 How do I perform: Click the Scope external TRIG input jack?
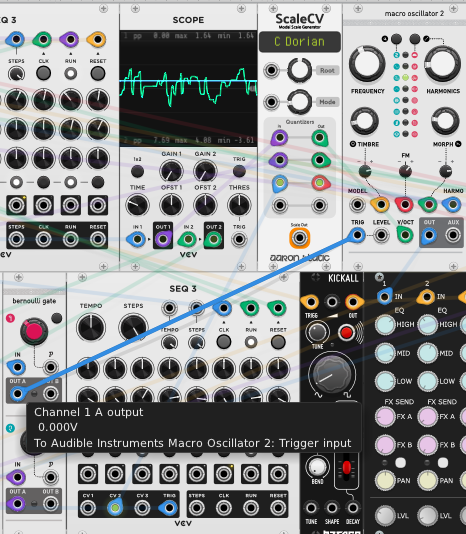[239, 239]
